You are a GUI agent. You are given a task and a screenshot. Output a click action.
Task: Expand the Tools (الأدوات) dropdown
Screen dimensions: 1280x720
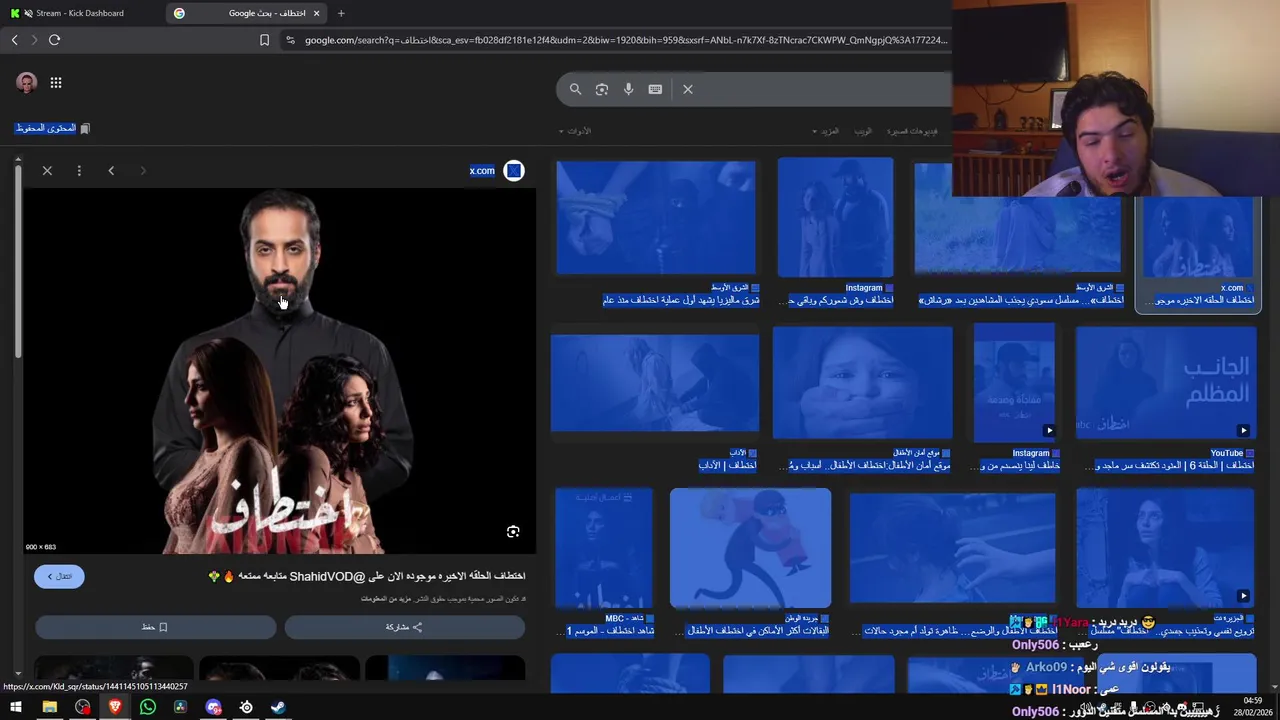point(576,131)
